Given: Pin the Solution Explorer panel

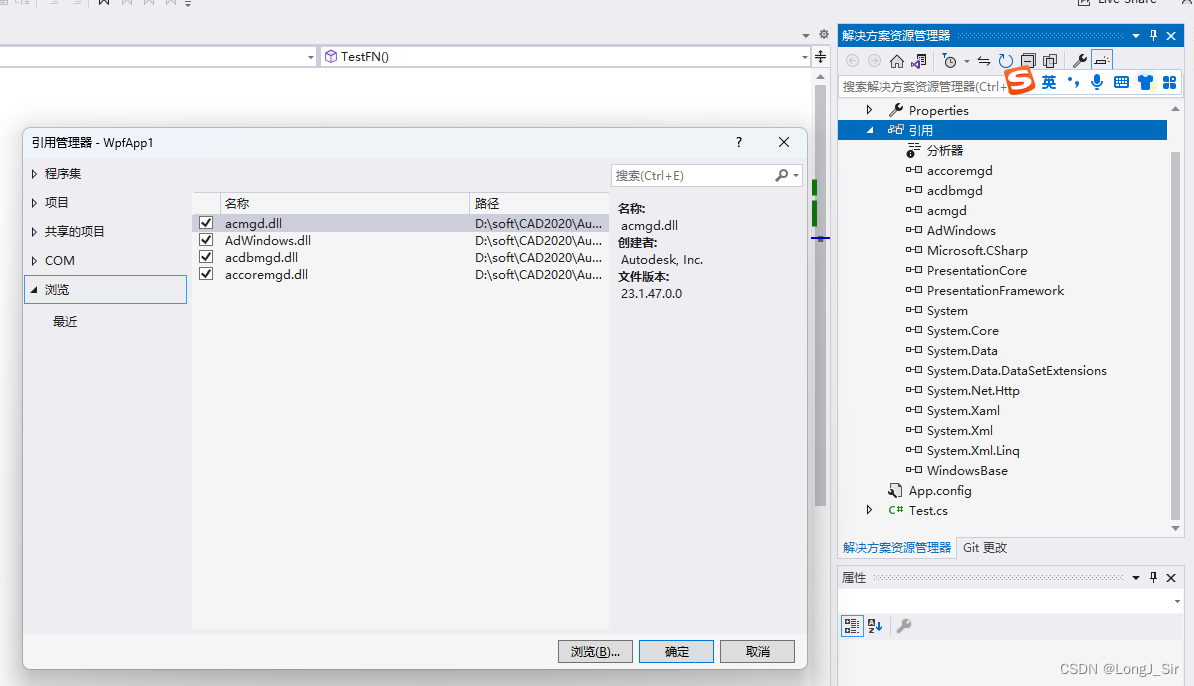Looking at the screenshot, I should 1154,36.
